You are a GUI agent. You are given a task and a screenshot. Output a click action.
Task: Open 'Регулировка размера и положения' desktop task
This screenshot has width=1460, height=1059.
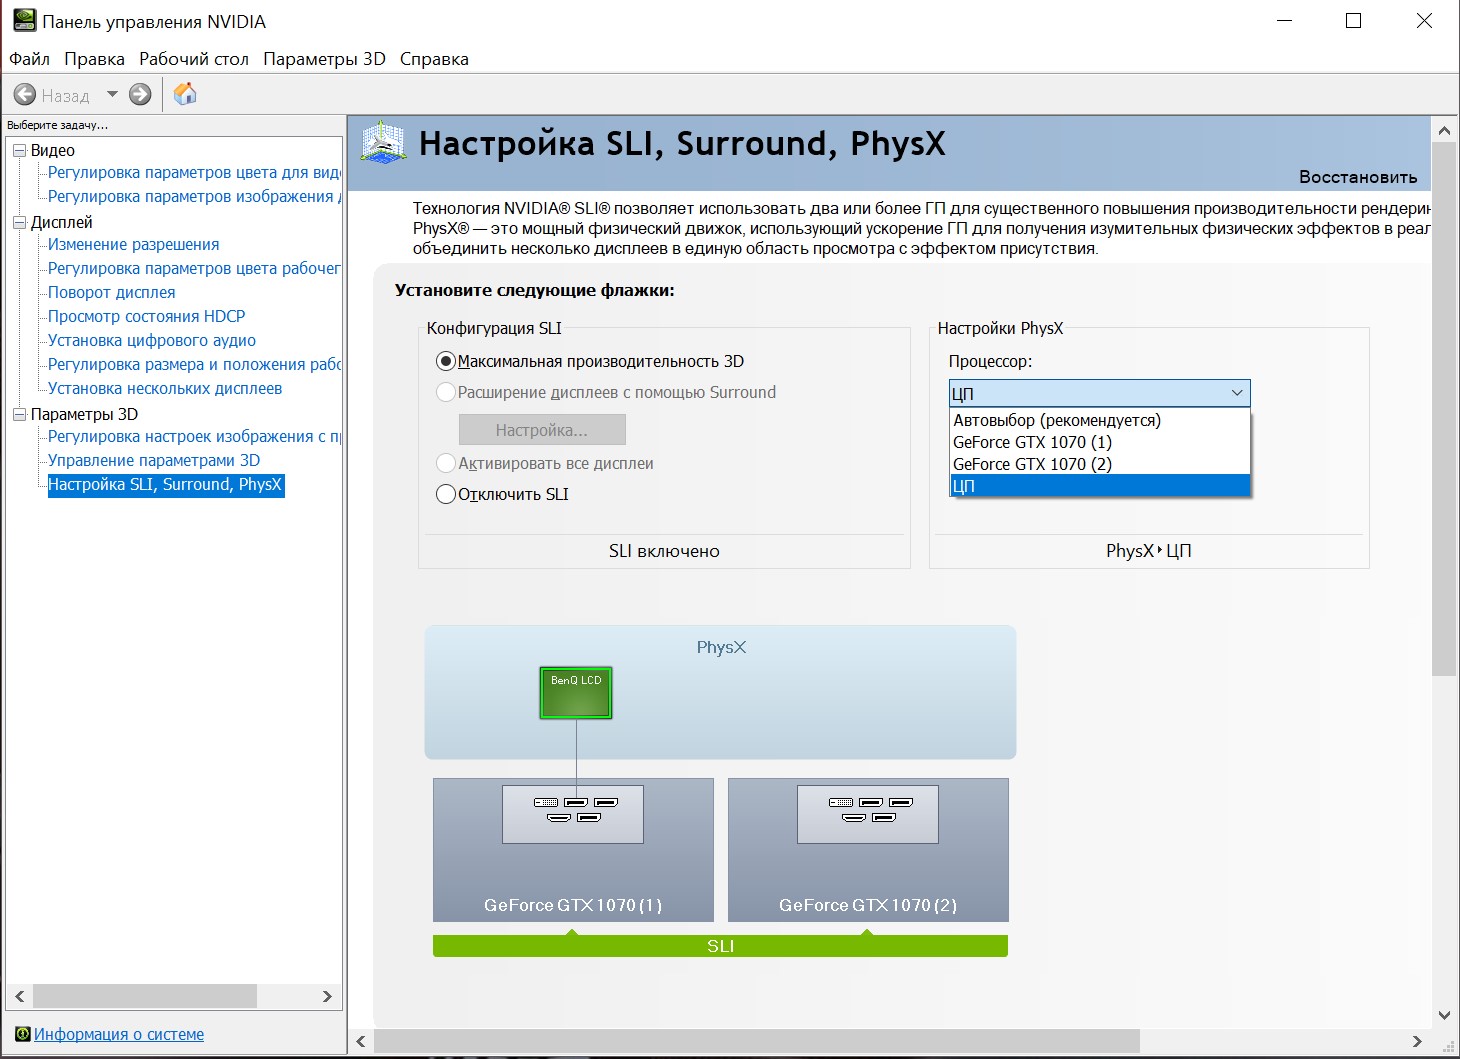click(x=194, y=364)
